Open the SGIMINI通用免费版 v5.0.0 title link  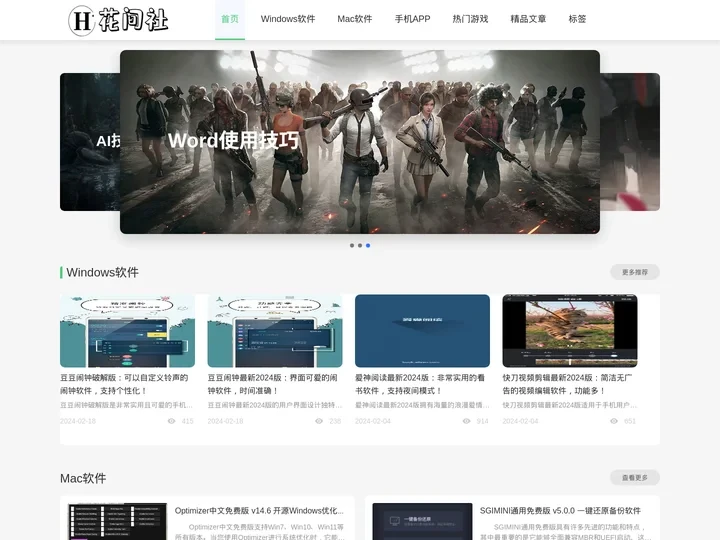[x=560, y=511]
